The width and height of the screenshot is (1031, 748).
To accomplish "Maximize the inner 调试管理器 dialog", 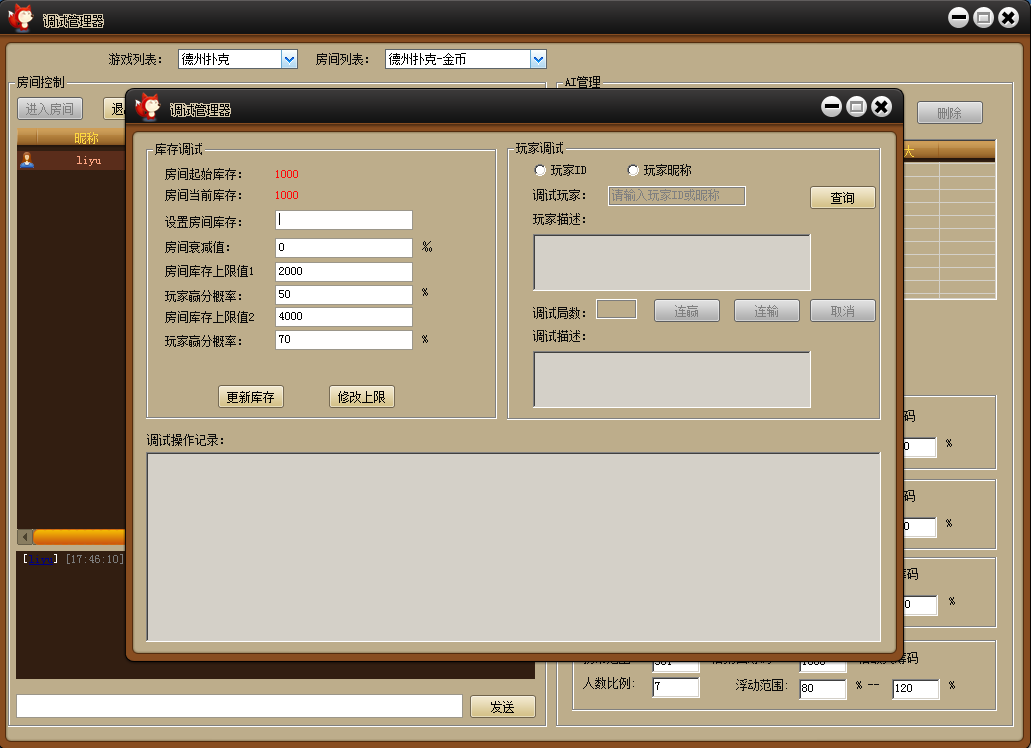I will tap(856, 107).
